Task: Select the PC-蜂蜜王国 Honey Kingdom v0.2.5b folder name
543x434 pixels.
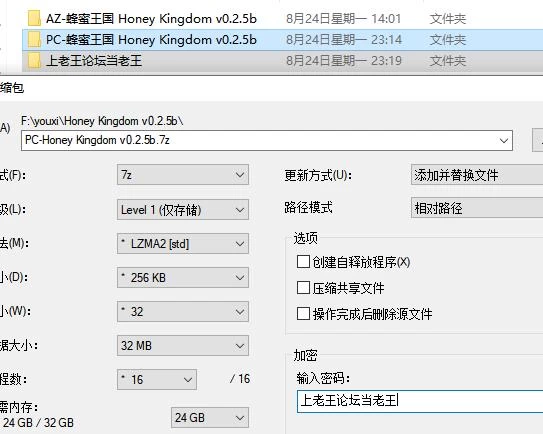Action: click(x=151, y=39)
